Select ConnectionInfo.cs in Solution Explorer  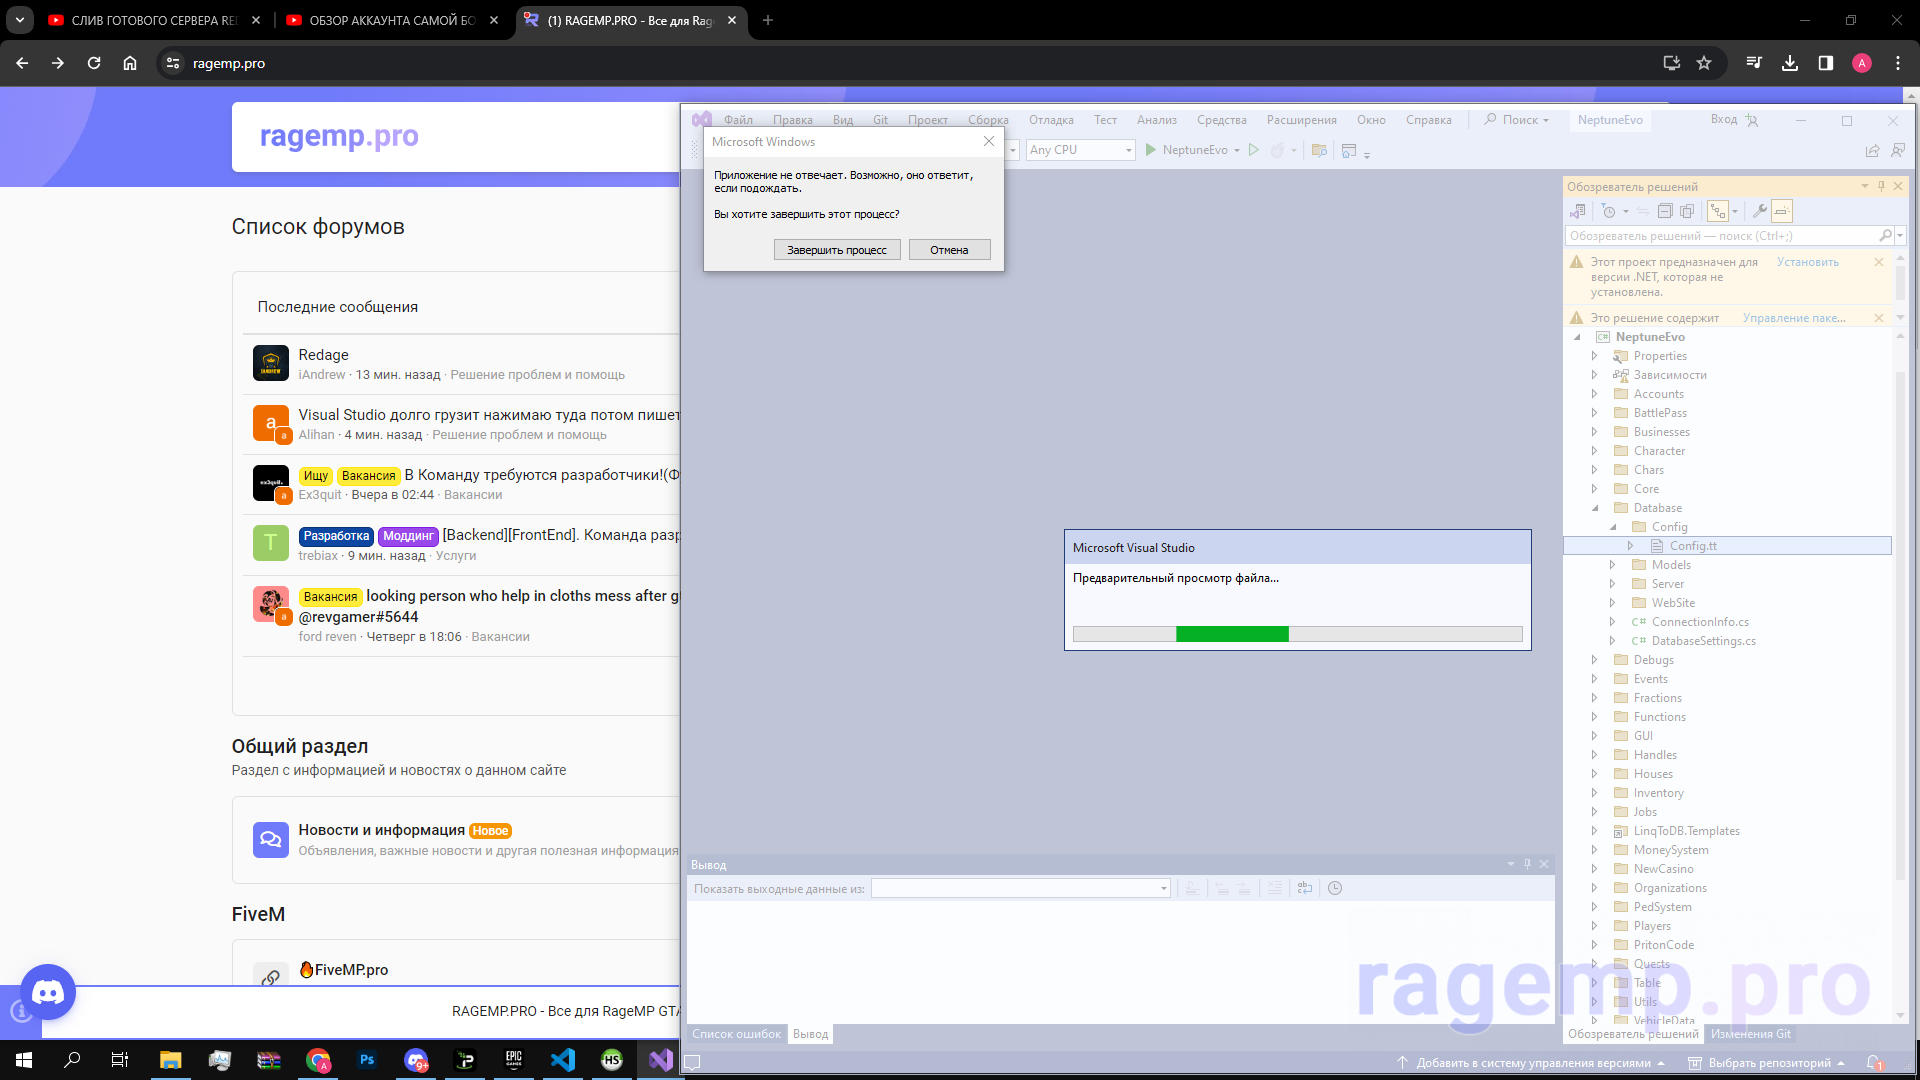coord(1700,622)
